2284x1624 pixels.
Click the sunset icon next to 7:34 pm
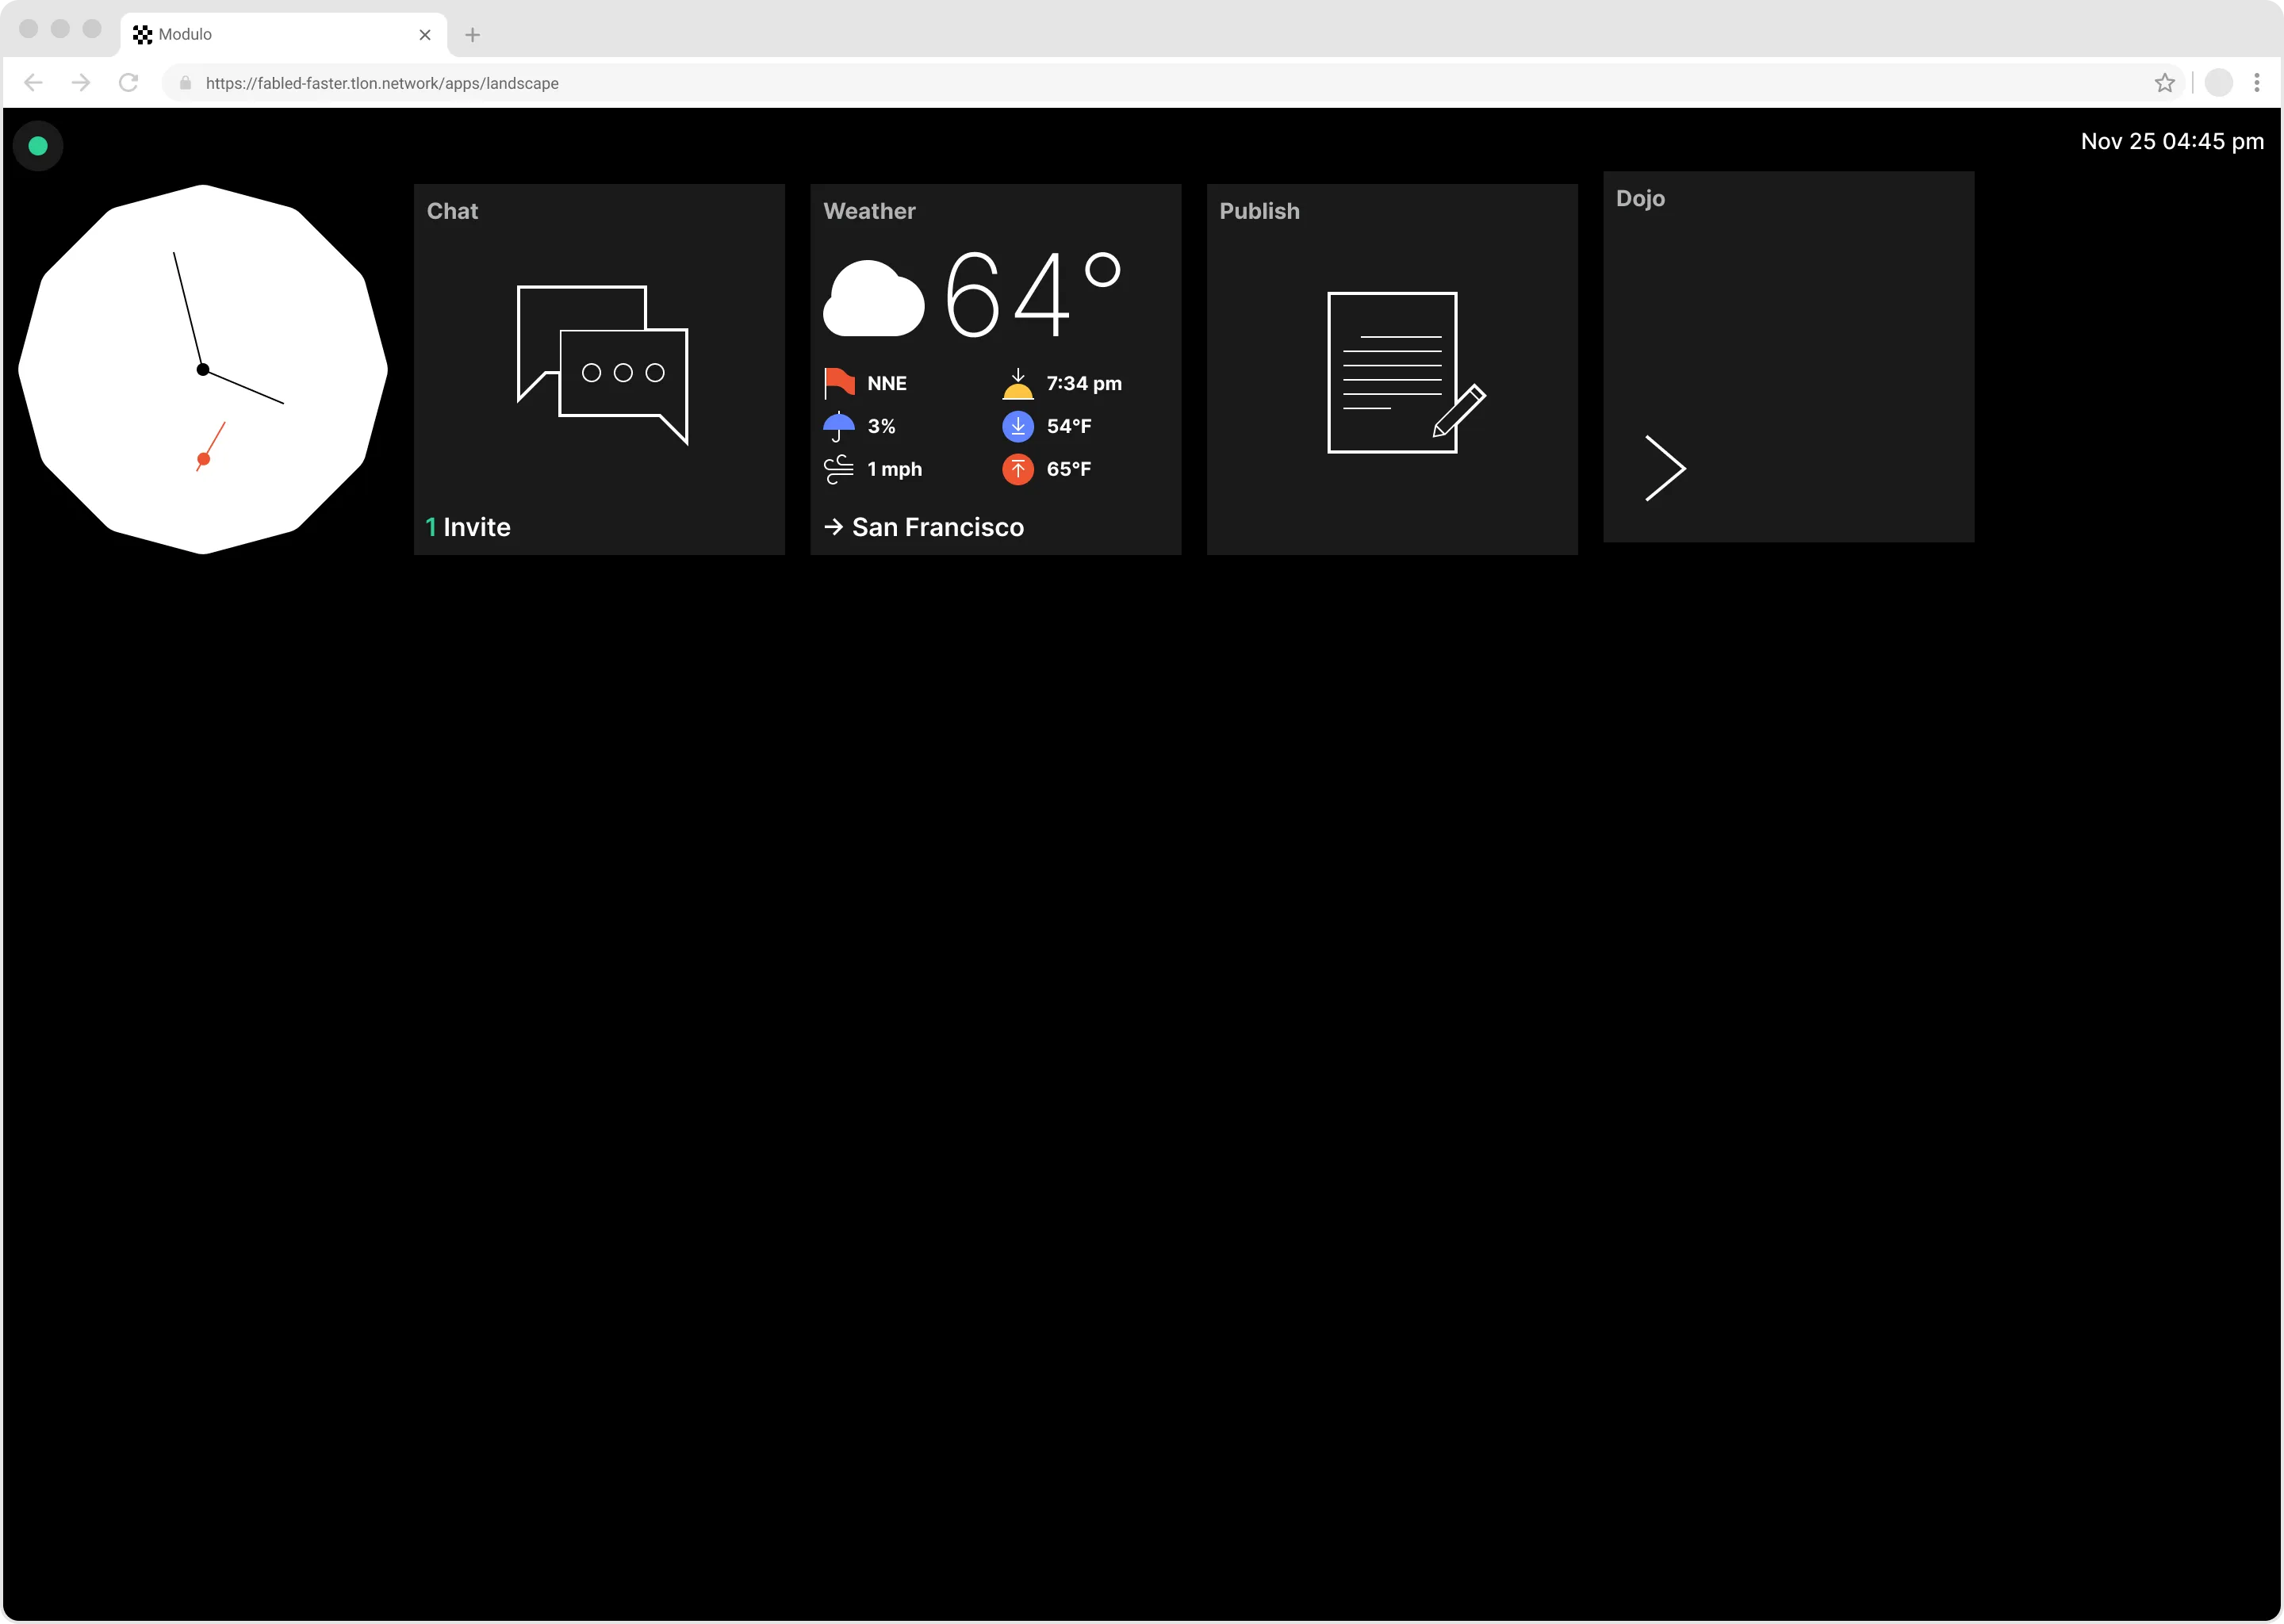point(1017,383)
